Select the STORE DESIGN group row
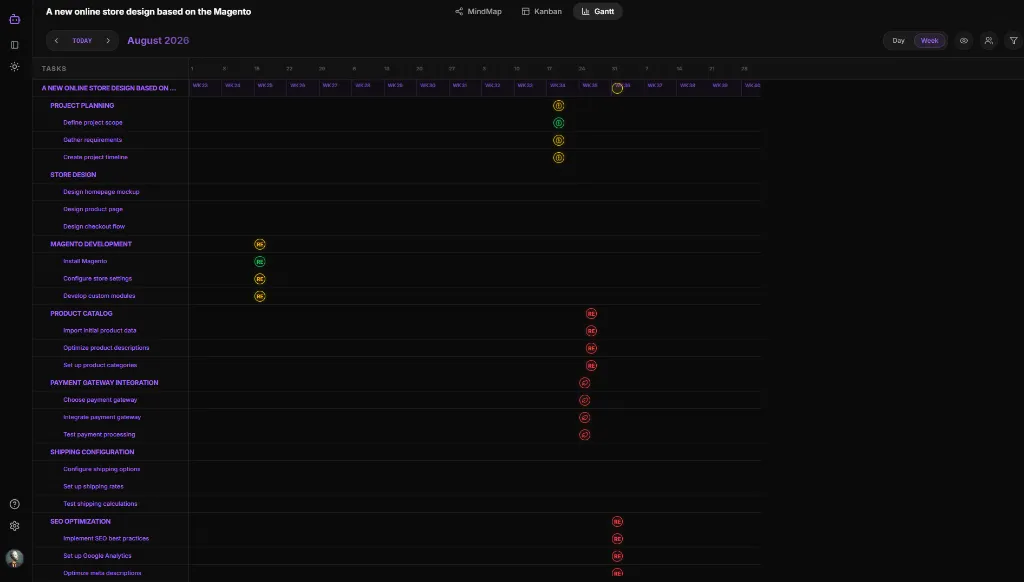The image size is (1024, 582). pos(73,174)
